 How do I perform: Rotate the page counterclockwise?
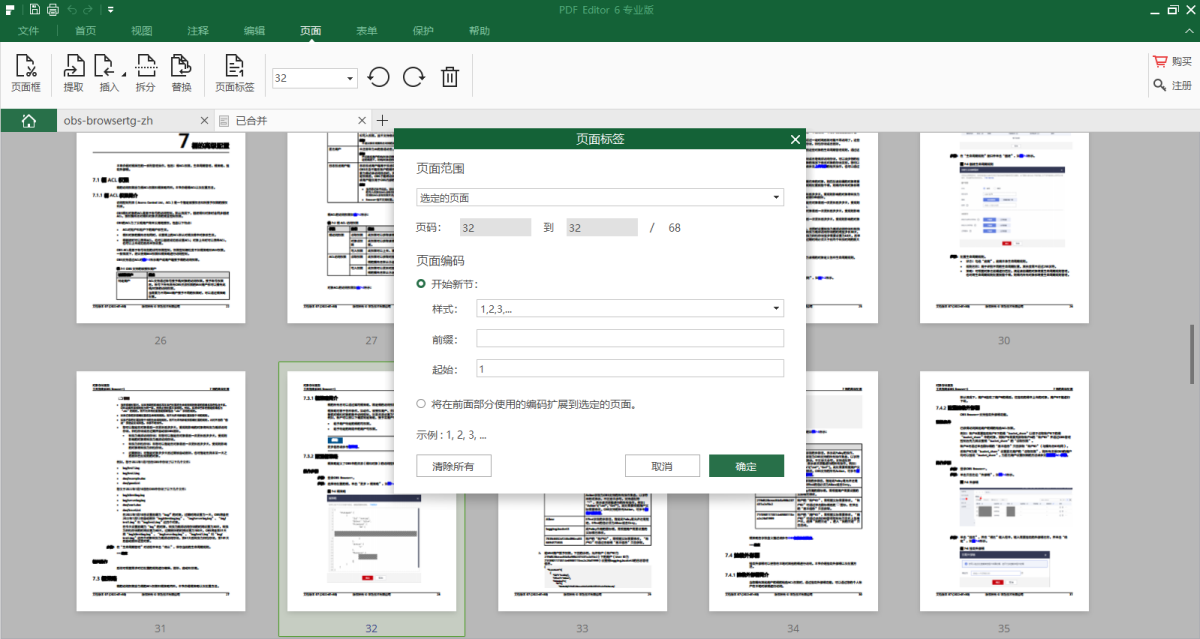378,76
